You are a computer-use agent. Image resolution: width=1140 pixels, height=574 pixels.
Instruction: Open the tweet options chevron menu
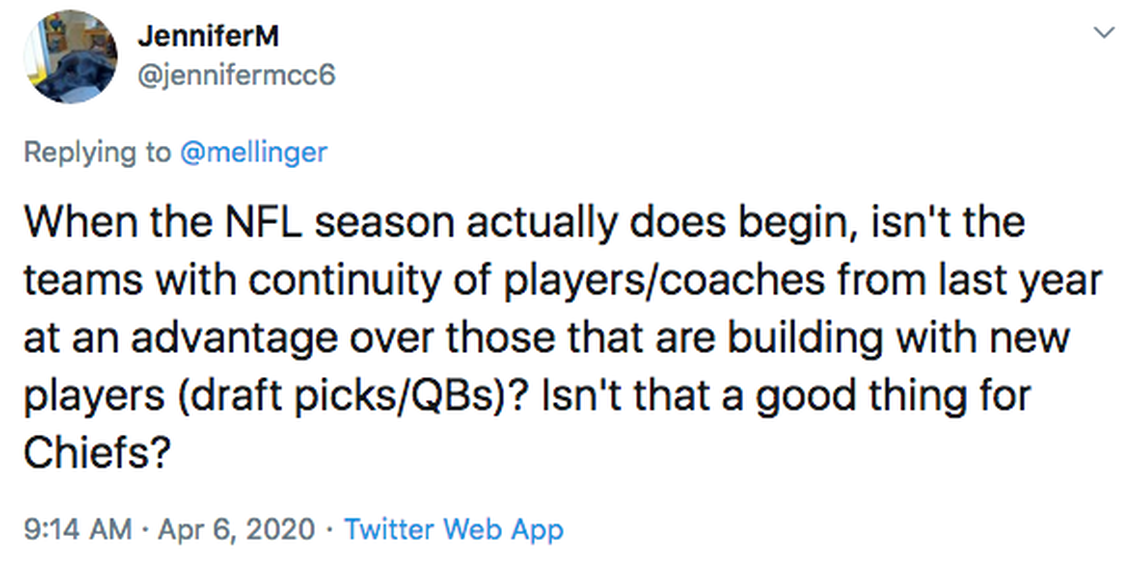tap(1104, 33)
